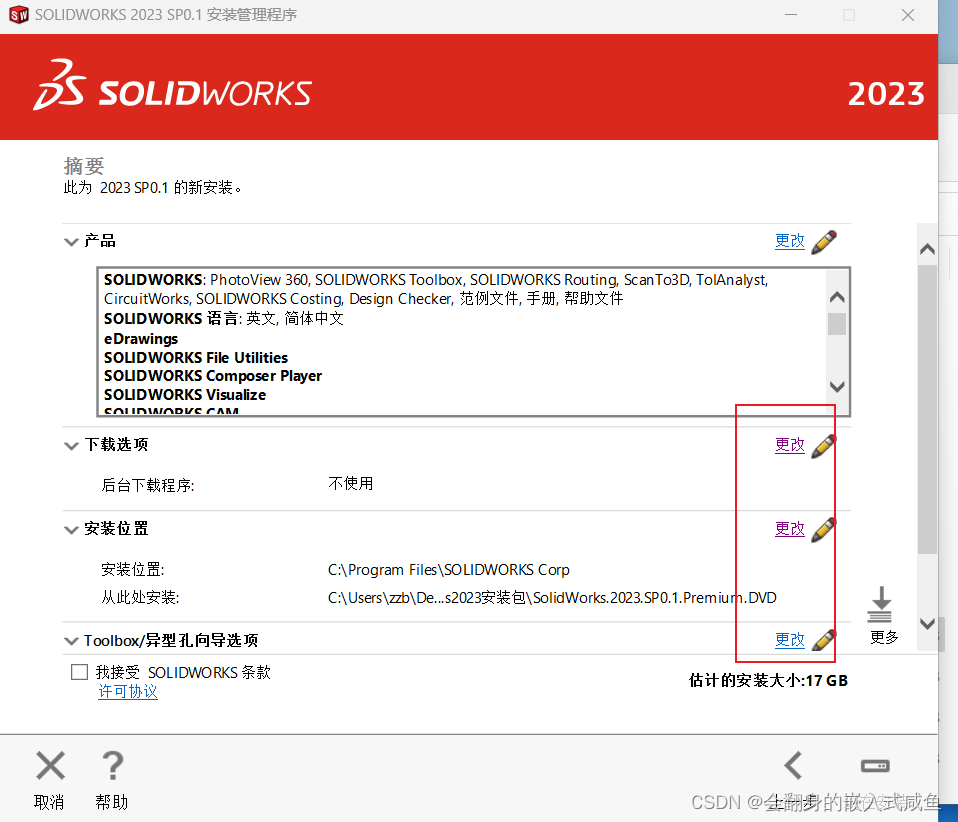
Task: Click the main page scroll-down arrow
Action: click(x=927, y=623)
